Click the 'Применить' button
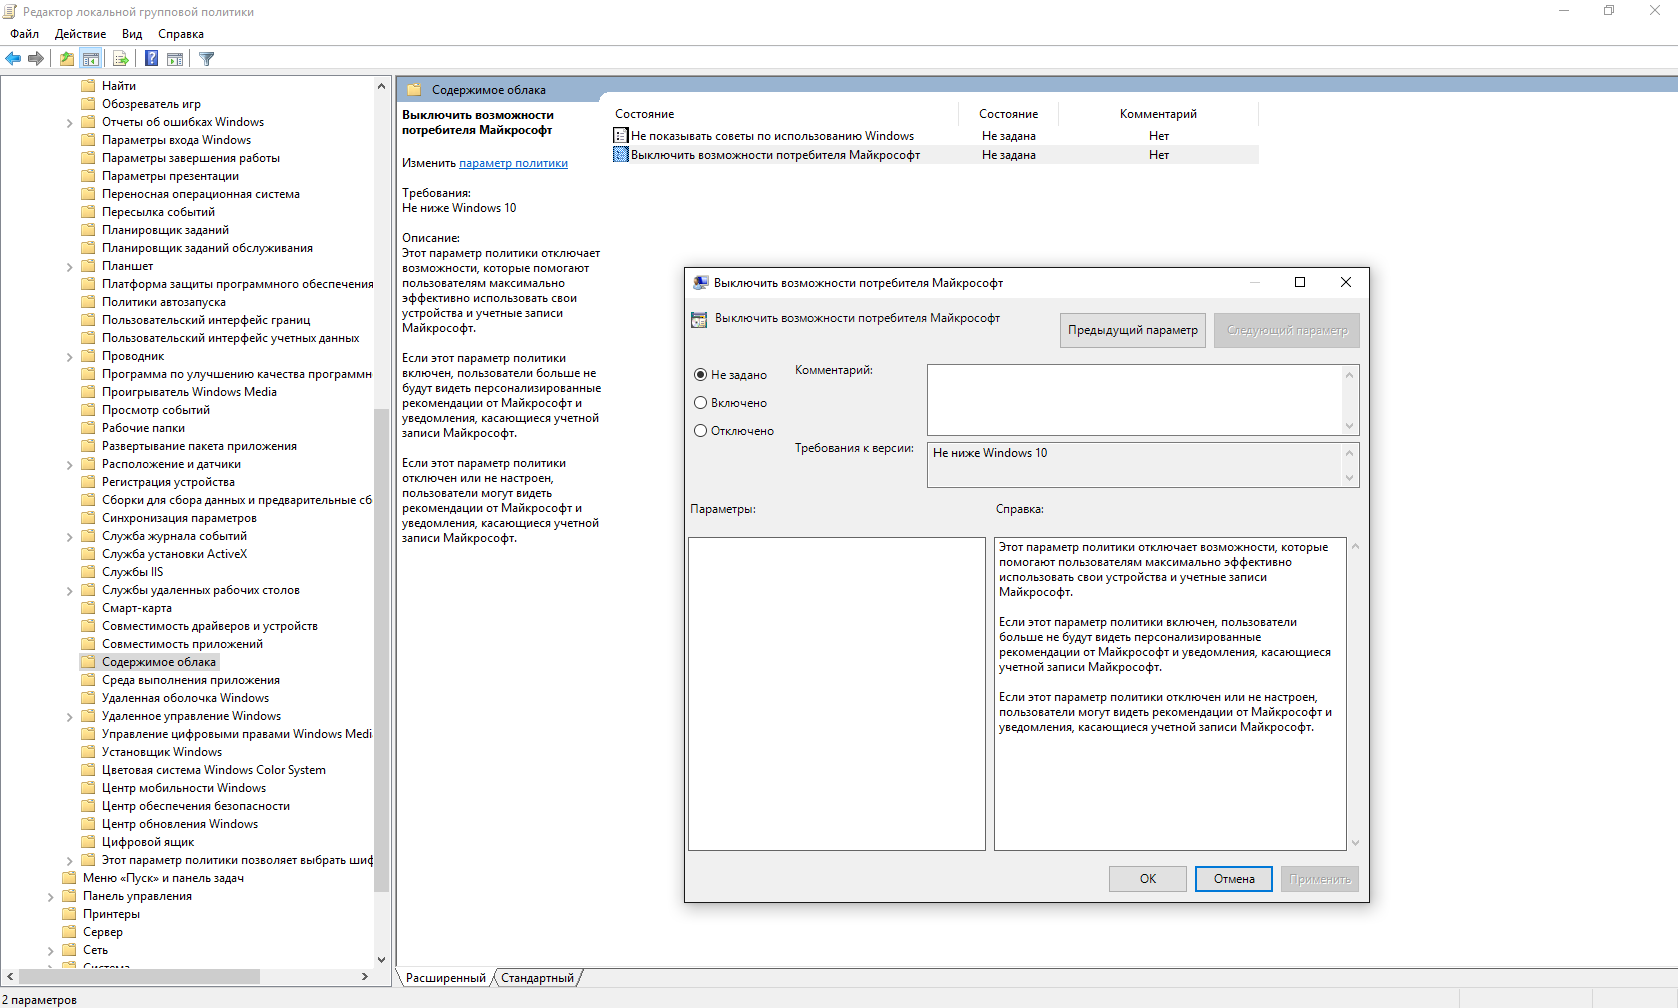The image size is (1678, 1008). [1320, 879]
